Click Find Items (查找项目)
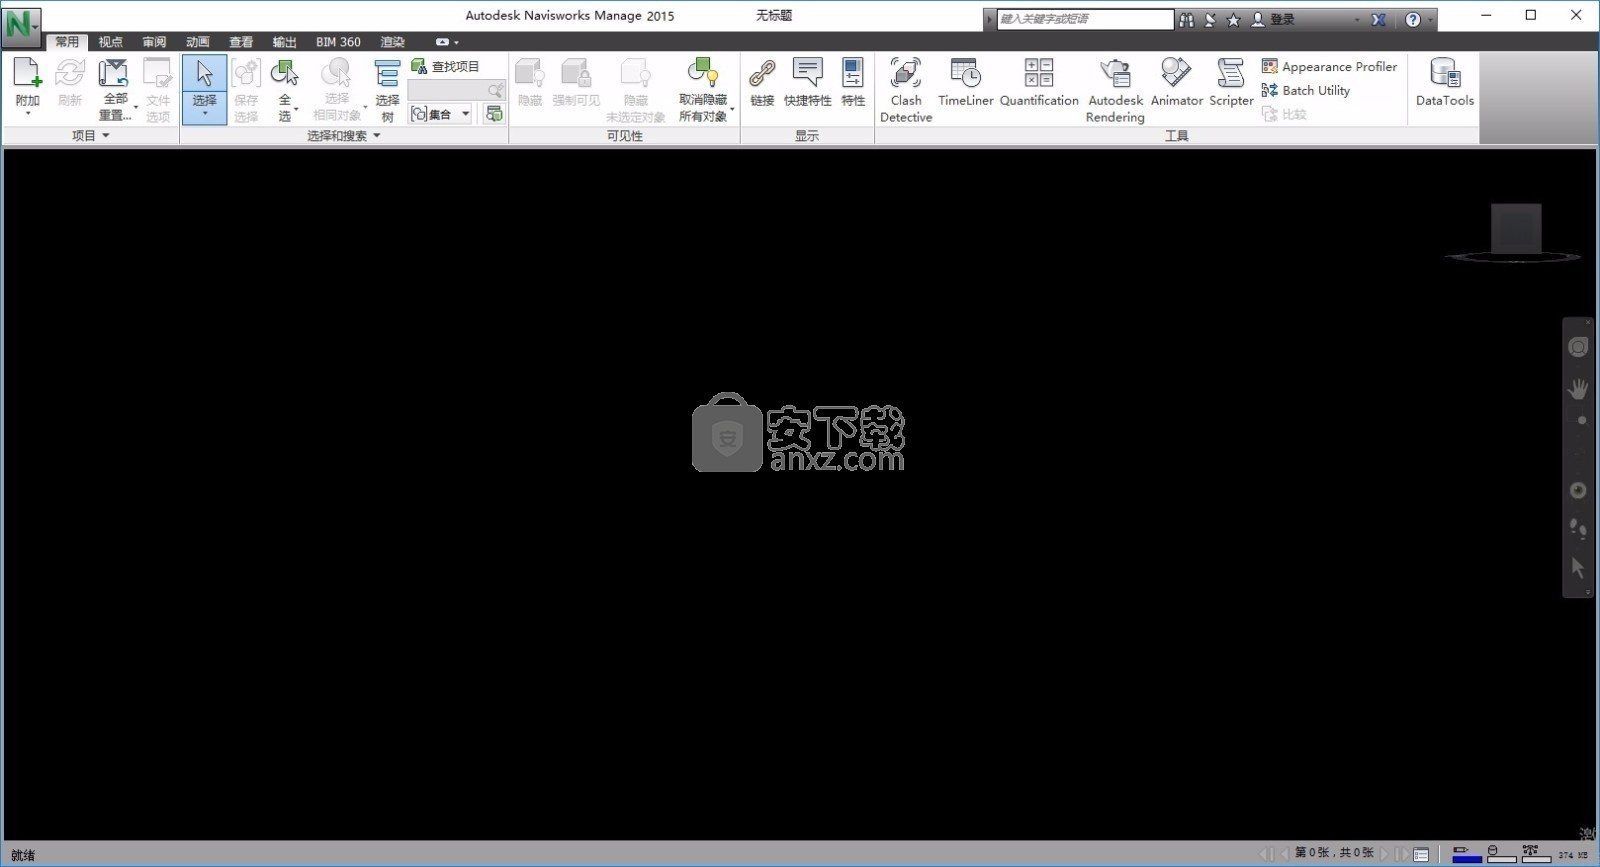The image size is (1600, 867). point(446,66)
